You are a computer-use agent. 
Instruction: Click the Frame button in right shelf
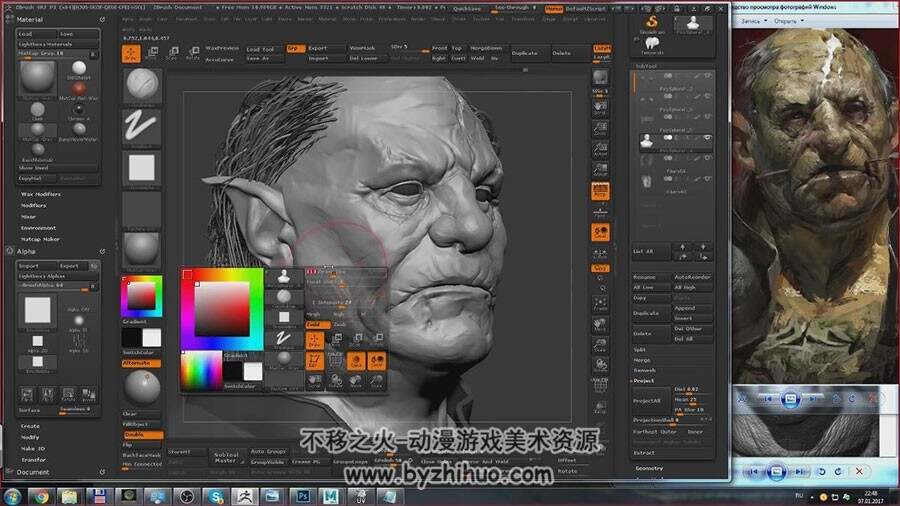(600, 303)
